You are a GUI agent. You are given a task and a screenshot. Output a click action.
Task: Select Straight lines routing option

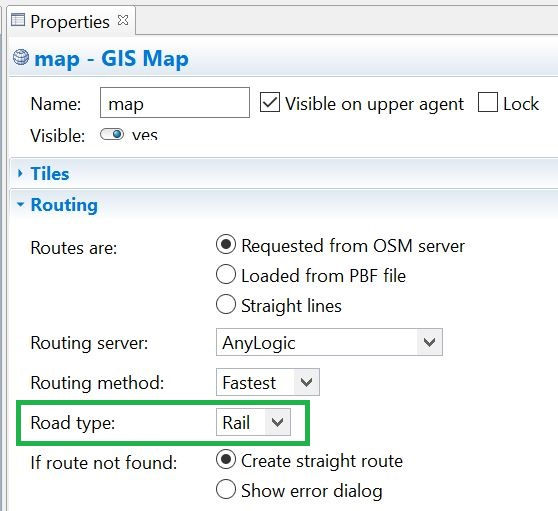point(226,304)
